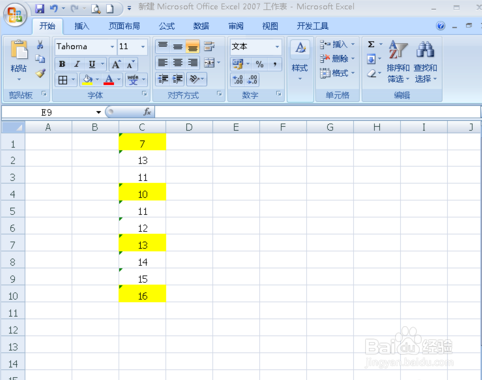
Task: Open the font size dropdown showing 11
Action: click(143, 46)
